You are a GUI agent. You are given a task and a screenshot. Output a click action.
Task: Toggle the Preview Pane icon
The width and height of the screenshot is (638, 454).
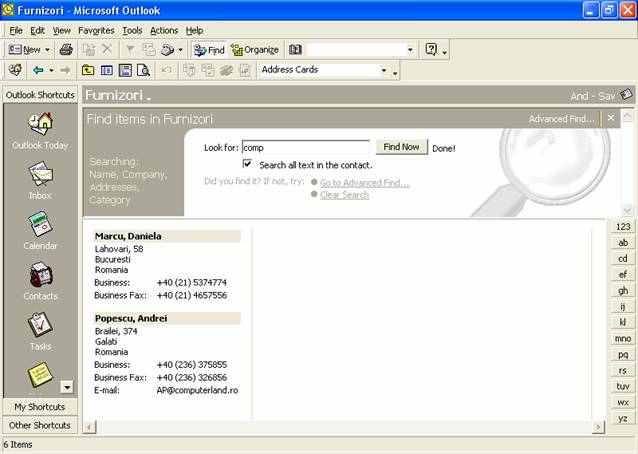click(x=125, y=70)
